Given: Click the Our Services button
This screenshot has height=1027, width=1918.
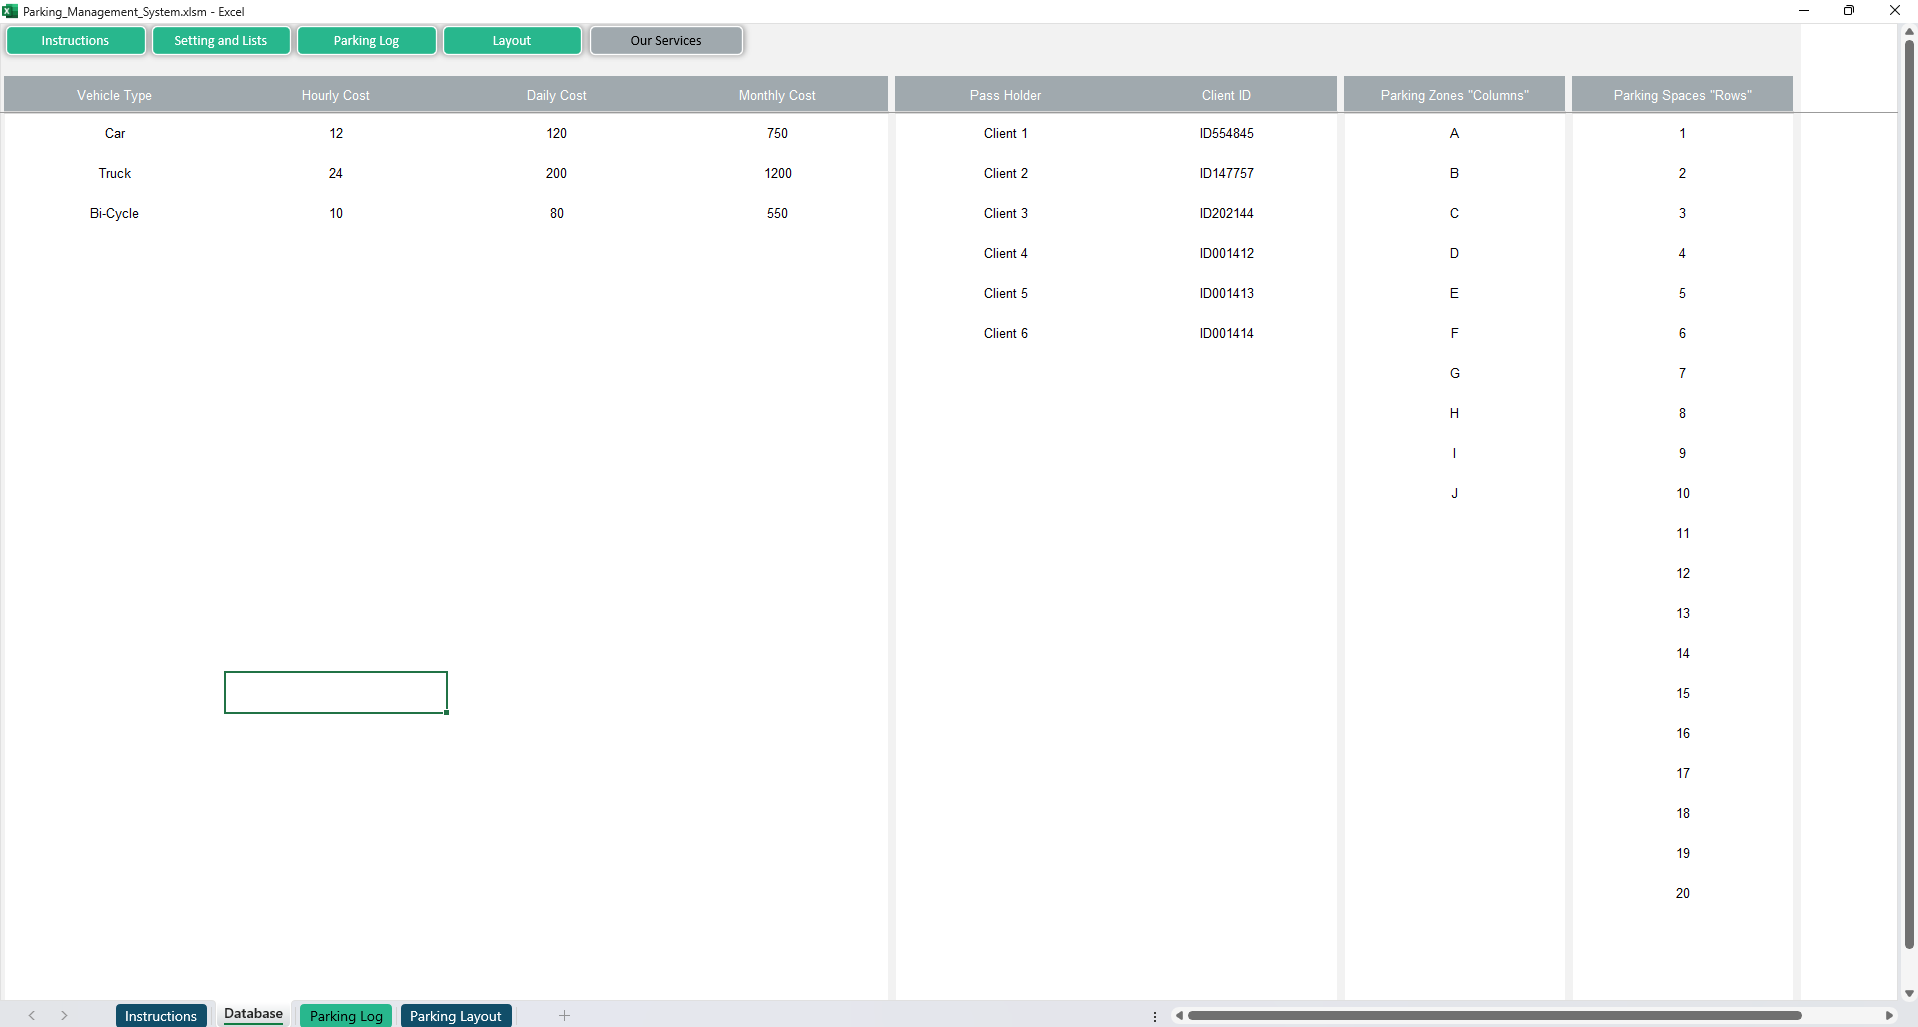Looking at the screenshot, I should tap(666, 41).
